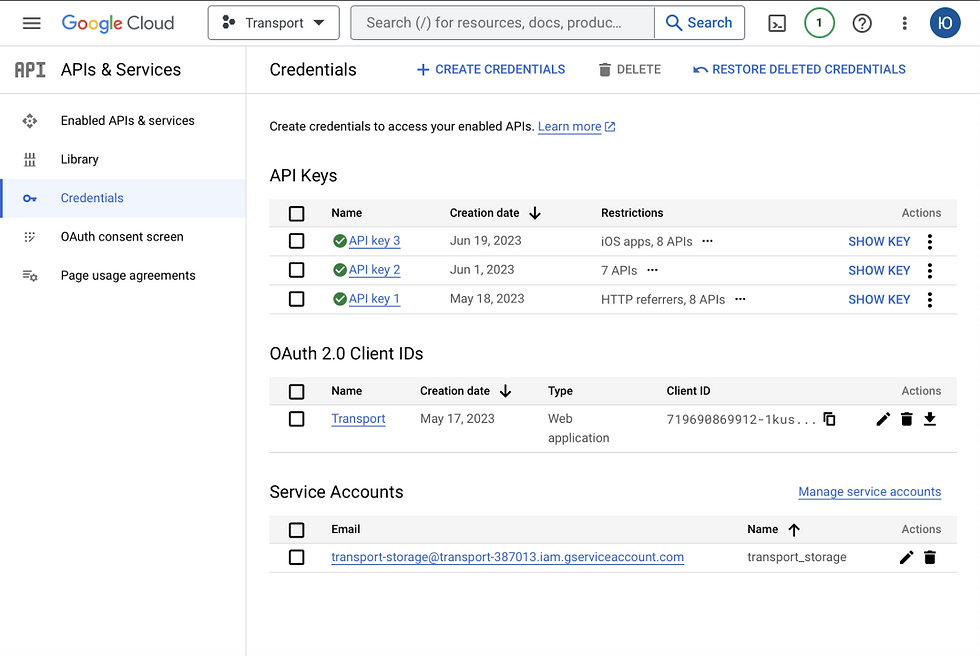Click the Type column header
Screen dimensions: 980x656
[560, 391]
